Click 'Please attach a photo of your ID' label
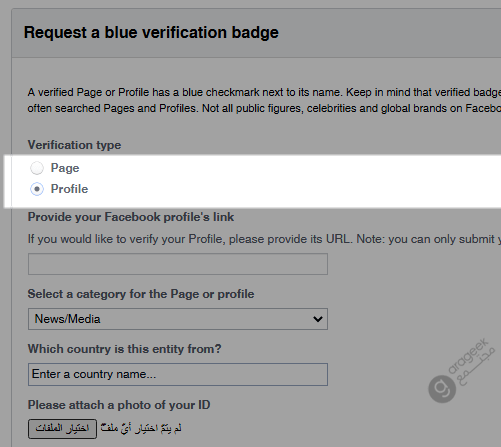 tap(119, 405)
